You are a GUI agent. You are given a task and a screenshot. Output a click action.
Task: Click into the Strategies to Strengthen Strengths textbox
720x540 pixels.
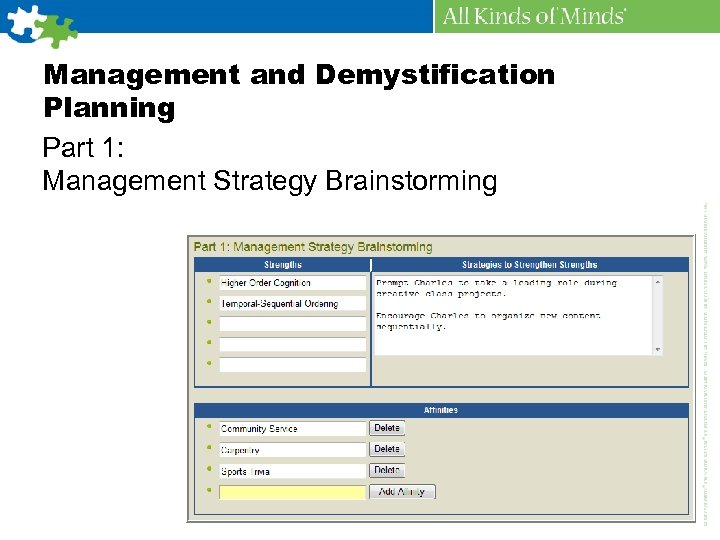(x=513, y=315)
